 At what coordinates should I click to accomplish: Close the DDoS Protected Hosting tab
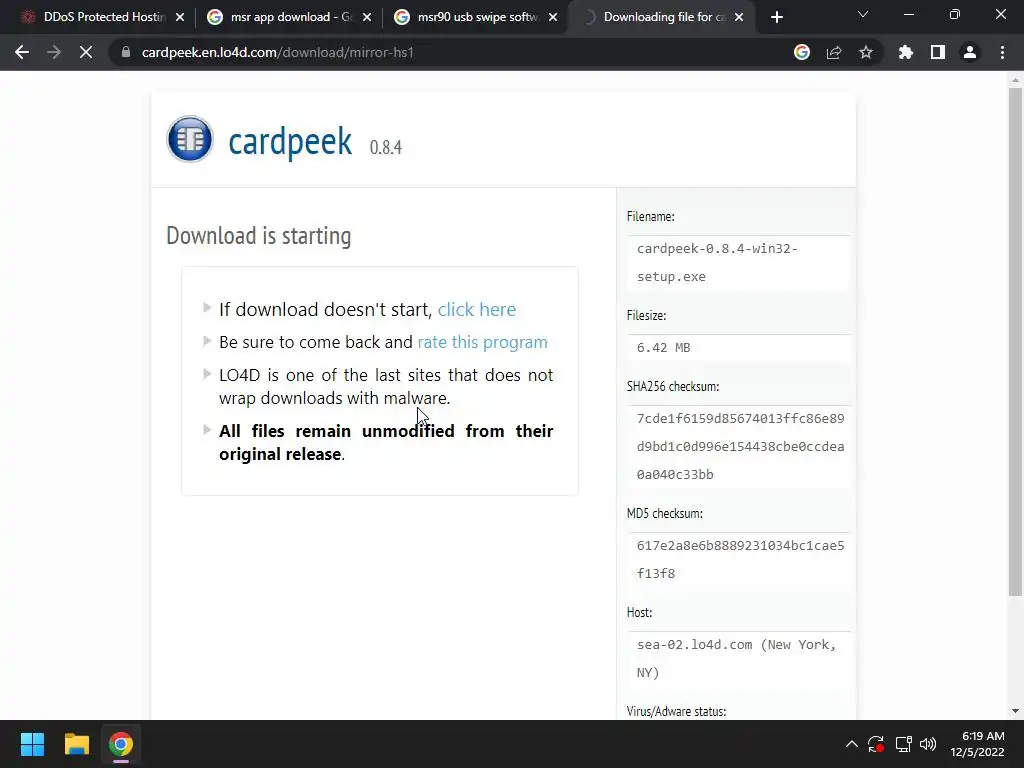click(x=180, y=17)
